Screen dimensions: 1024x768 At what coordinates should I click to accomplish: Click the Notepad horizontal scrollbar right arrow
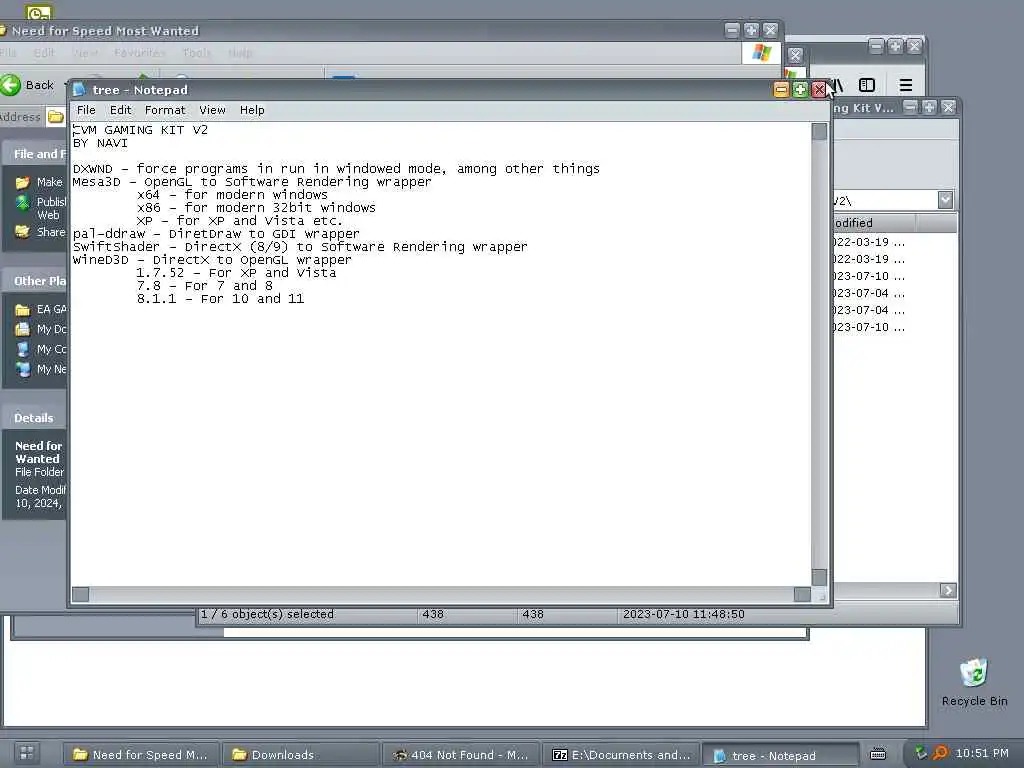pos(803,594)
